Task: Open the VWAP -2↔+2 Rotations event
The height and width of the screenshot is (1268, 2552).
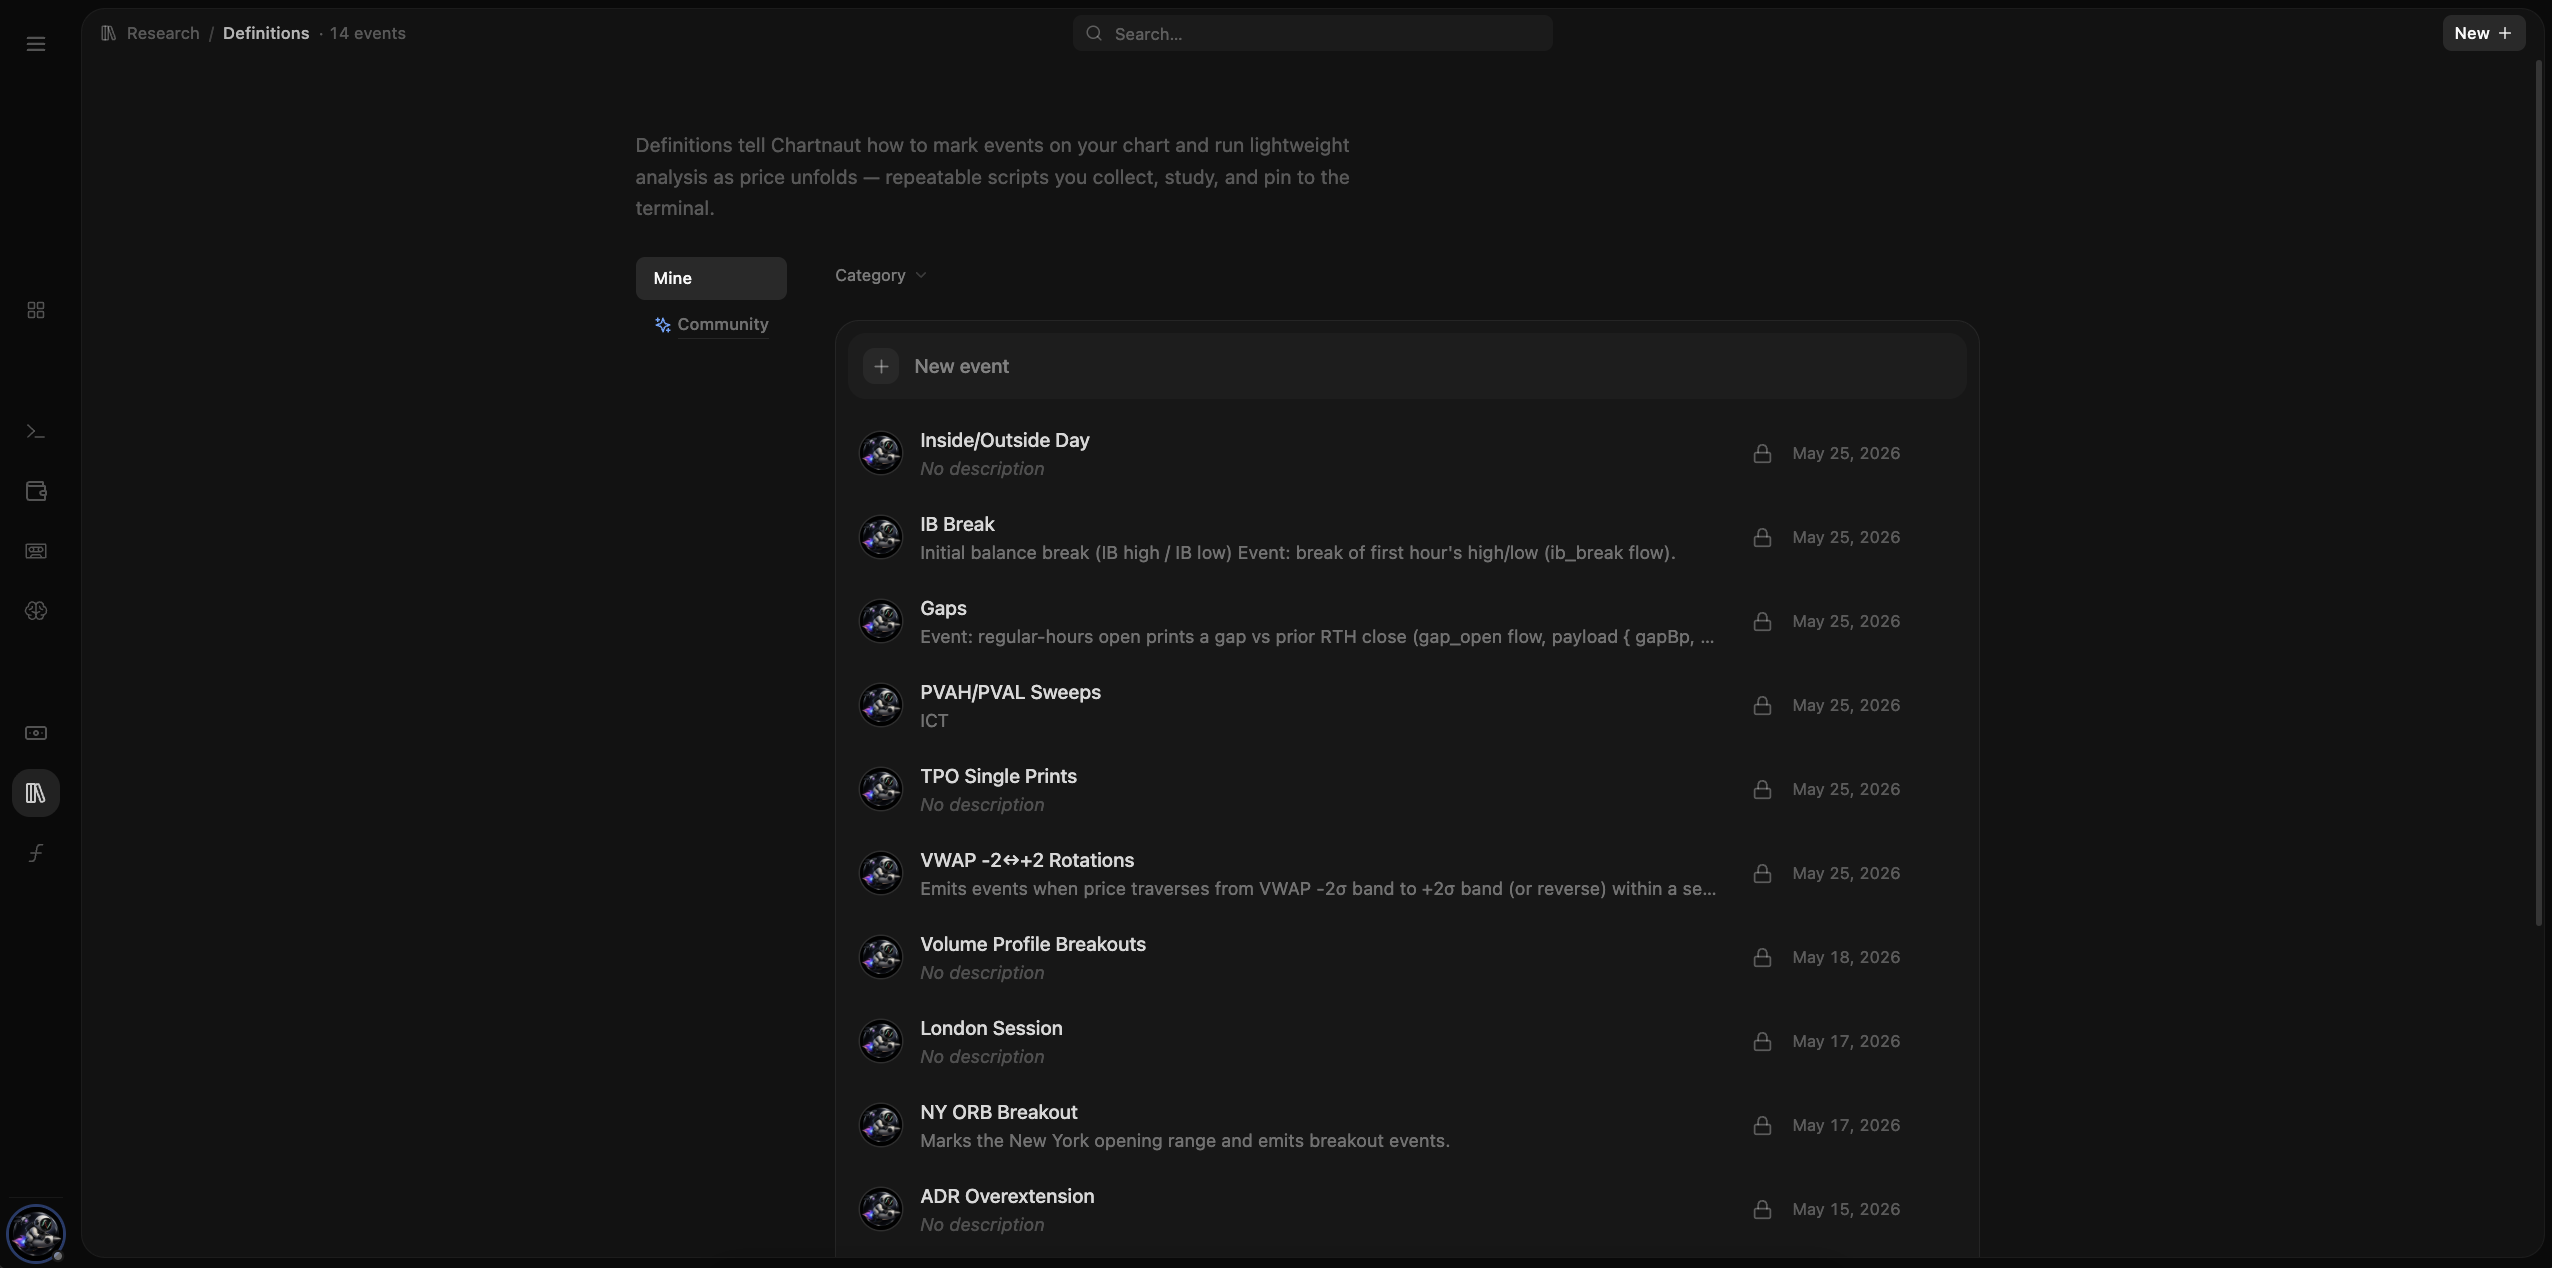Action: [1407, 874]
